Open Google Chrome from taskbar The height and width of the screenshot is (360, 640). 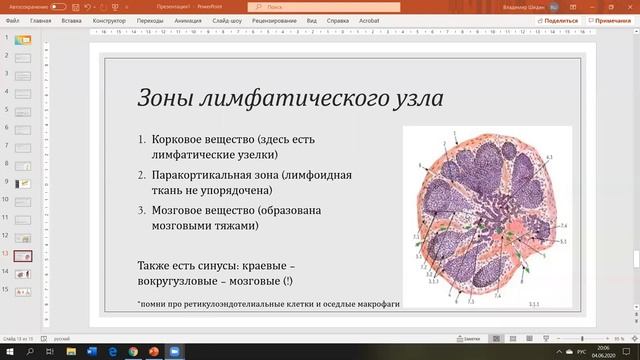133,351
